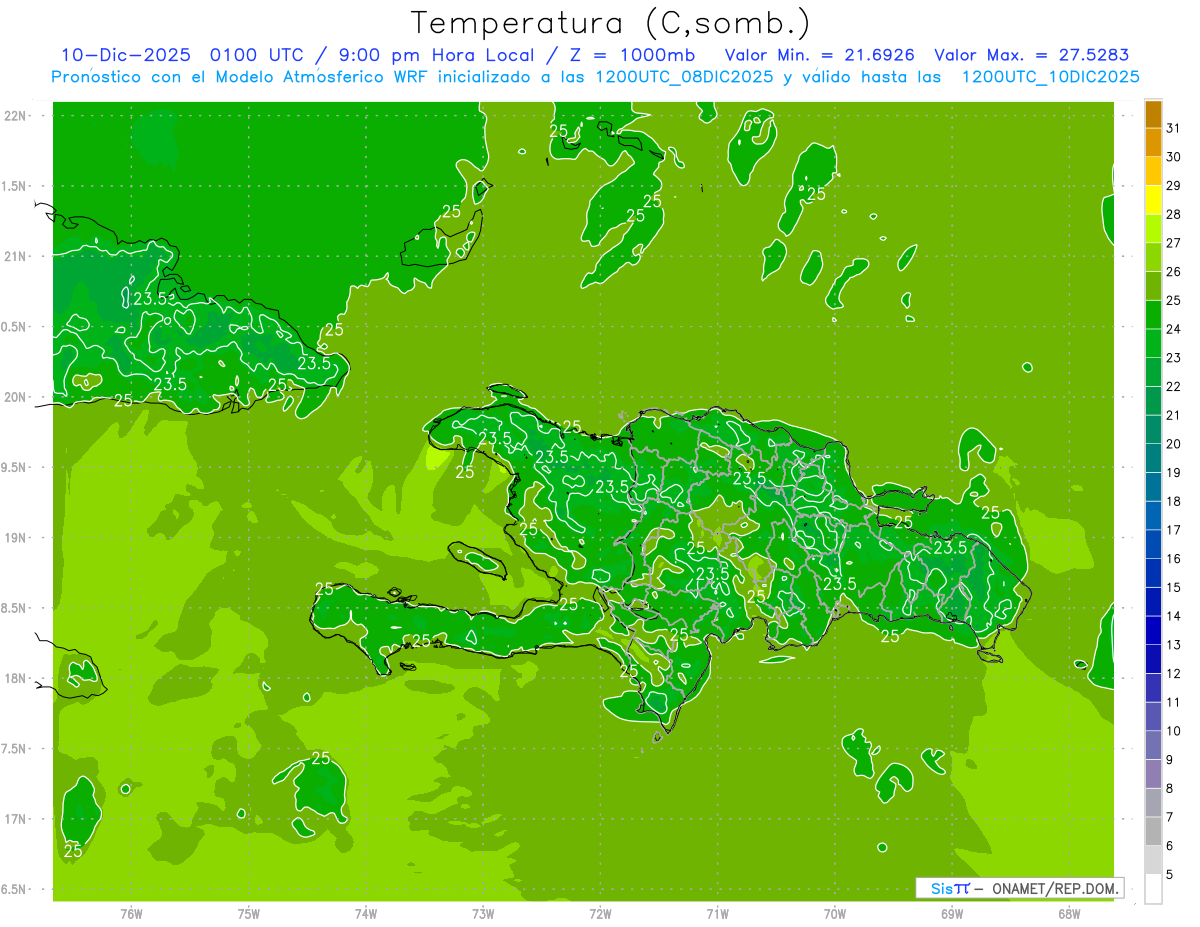Click the 21N latitude axis label

[x=14, y=256]
